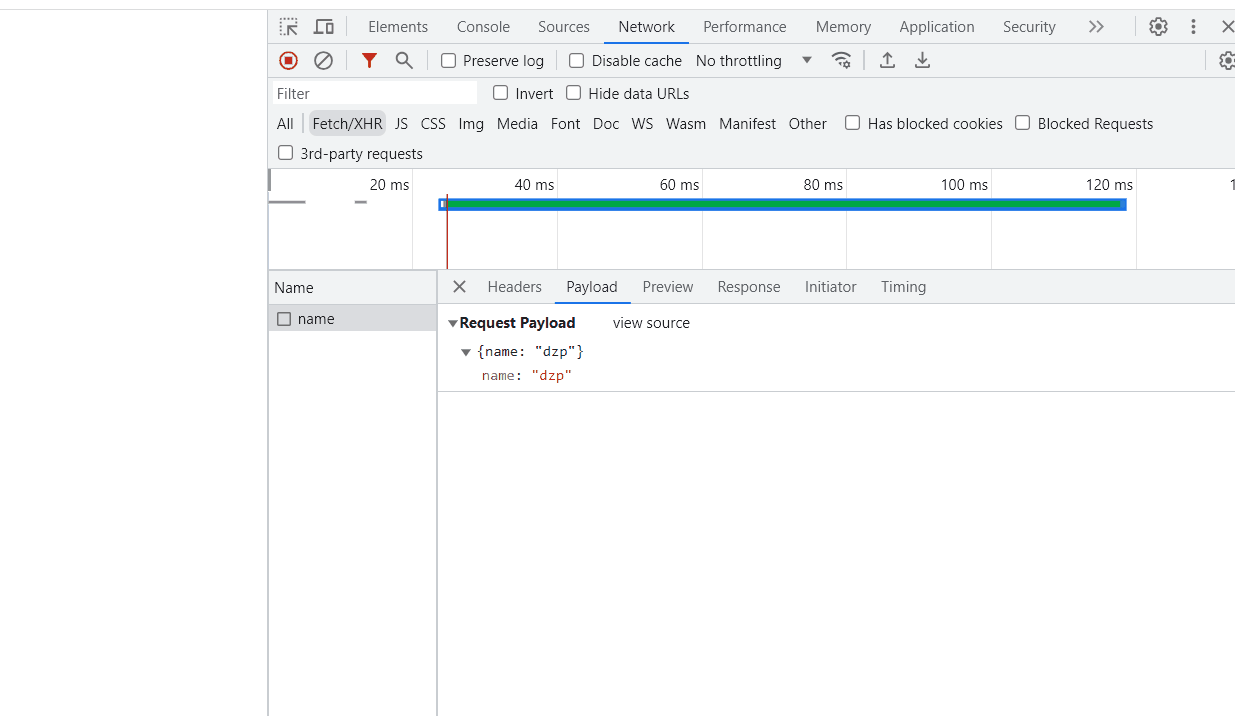Open the Timing detail tab

904,287
